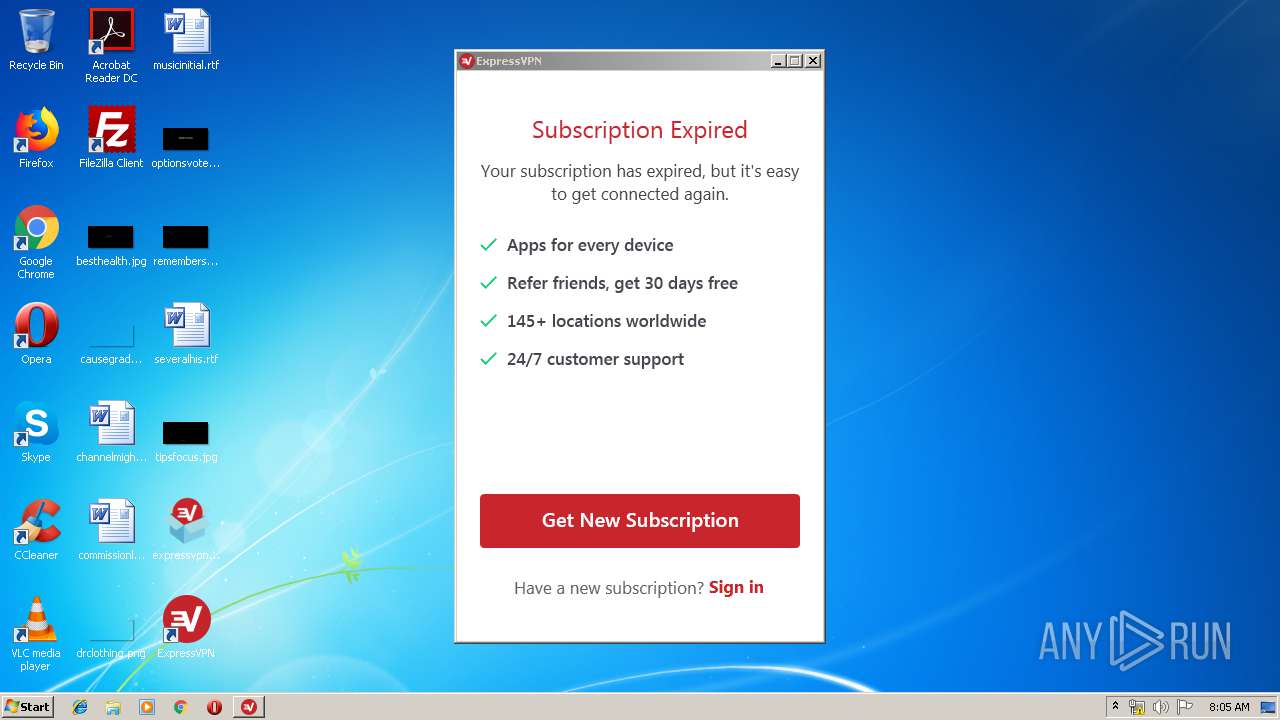Select drclothing.png image file
Image resolution: width=1280 pixels, height=720 pixels.
111,637
